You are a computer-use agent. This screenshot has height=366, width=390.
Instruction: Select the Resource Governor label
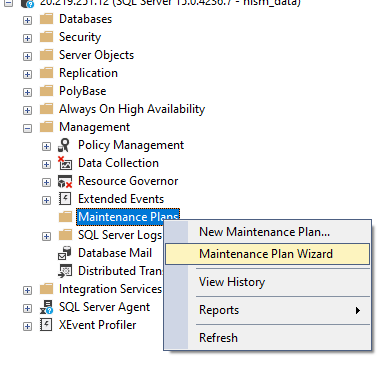pos(128,181)
